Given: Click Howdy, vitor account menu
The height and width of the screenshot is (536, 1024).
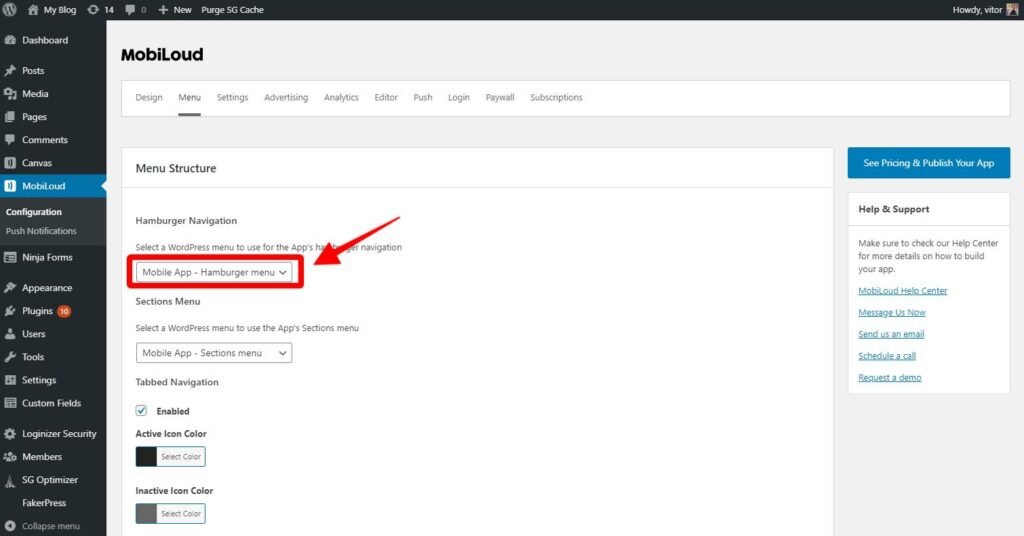Looking at the screenshot, I should (x=985, y=10).
